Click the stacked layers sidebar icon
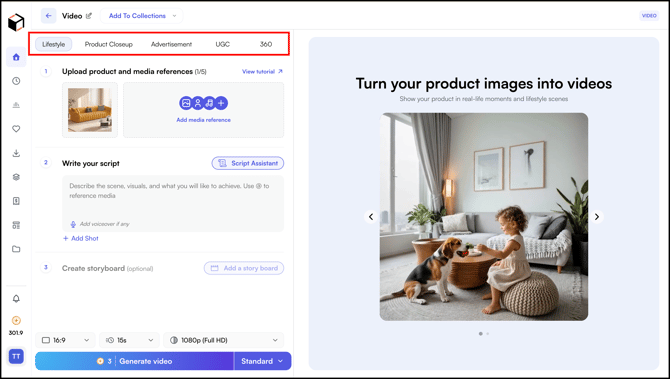The image size is (670, 379). point(16,177)
